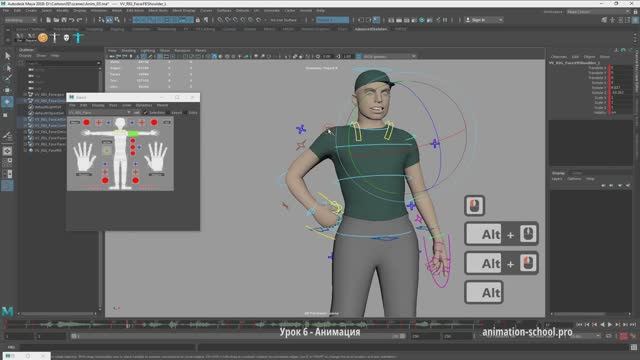
Task: Click the right foot red circle in picker
Action: [136, 180]
